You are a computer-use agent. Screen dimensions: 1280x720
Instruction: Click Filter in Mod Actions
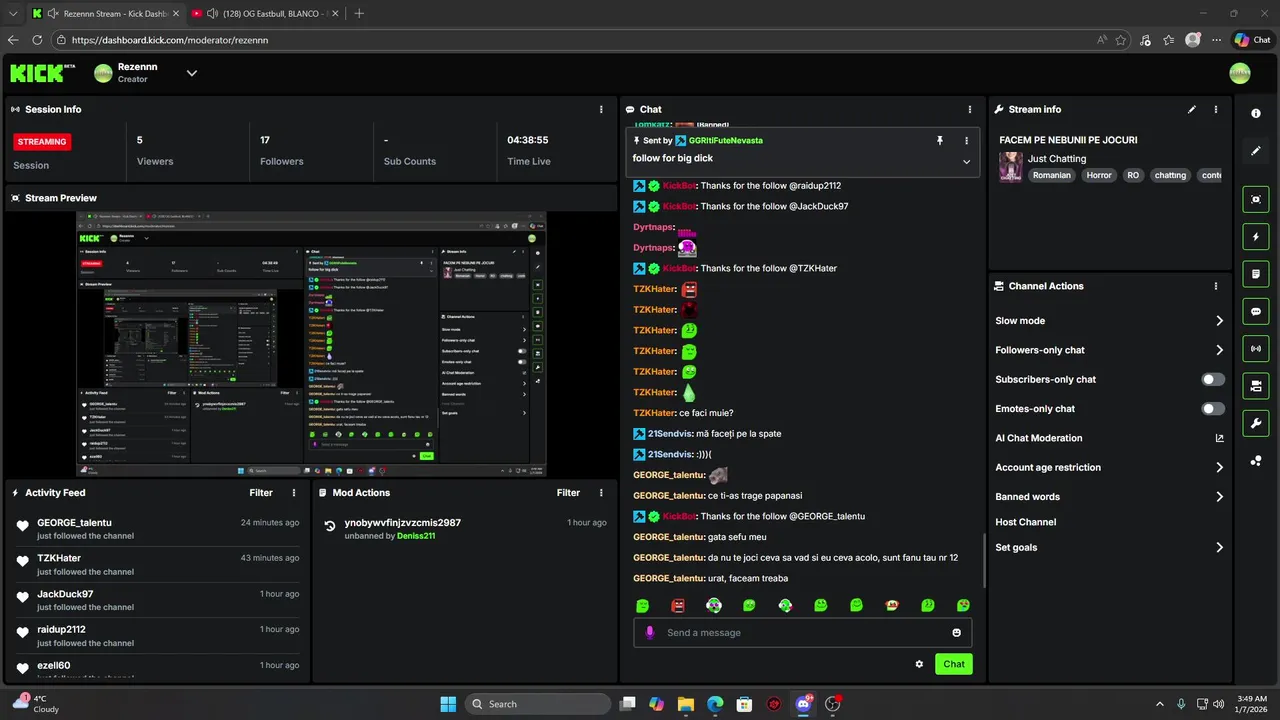568,492
